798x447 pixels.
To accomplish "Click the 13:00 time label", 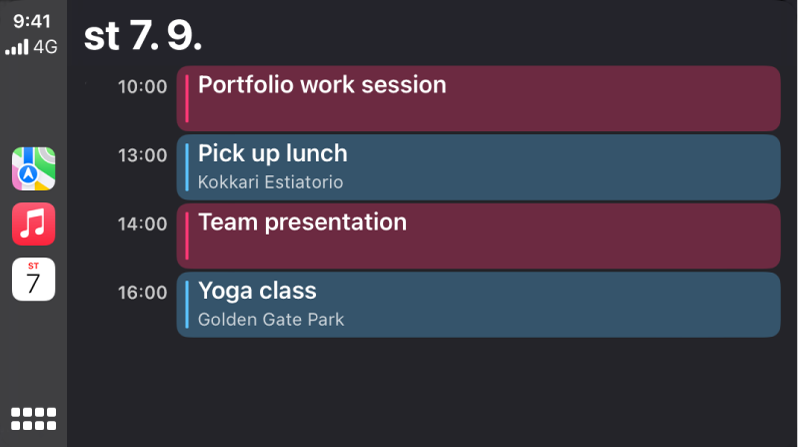I will coord(142,155).
